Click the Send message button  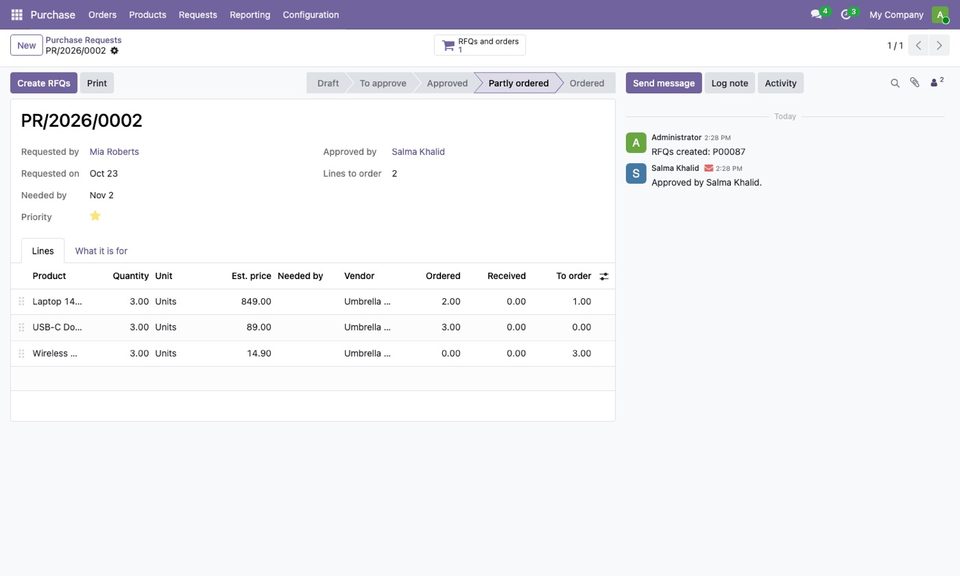click(x=664, y=83)
